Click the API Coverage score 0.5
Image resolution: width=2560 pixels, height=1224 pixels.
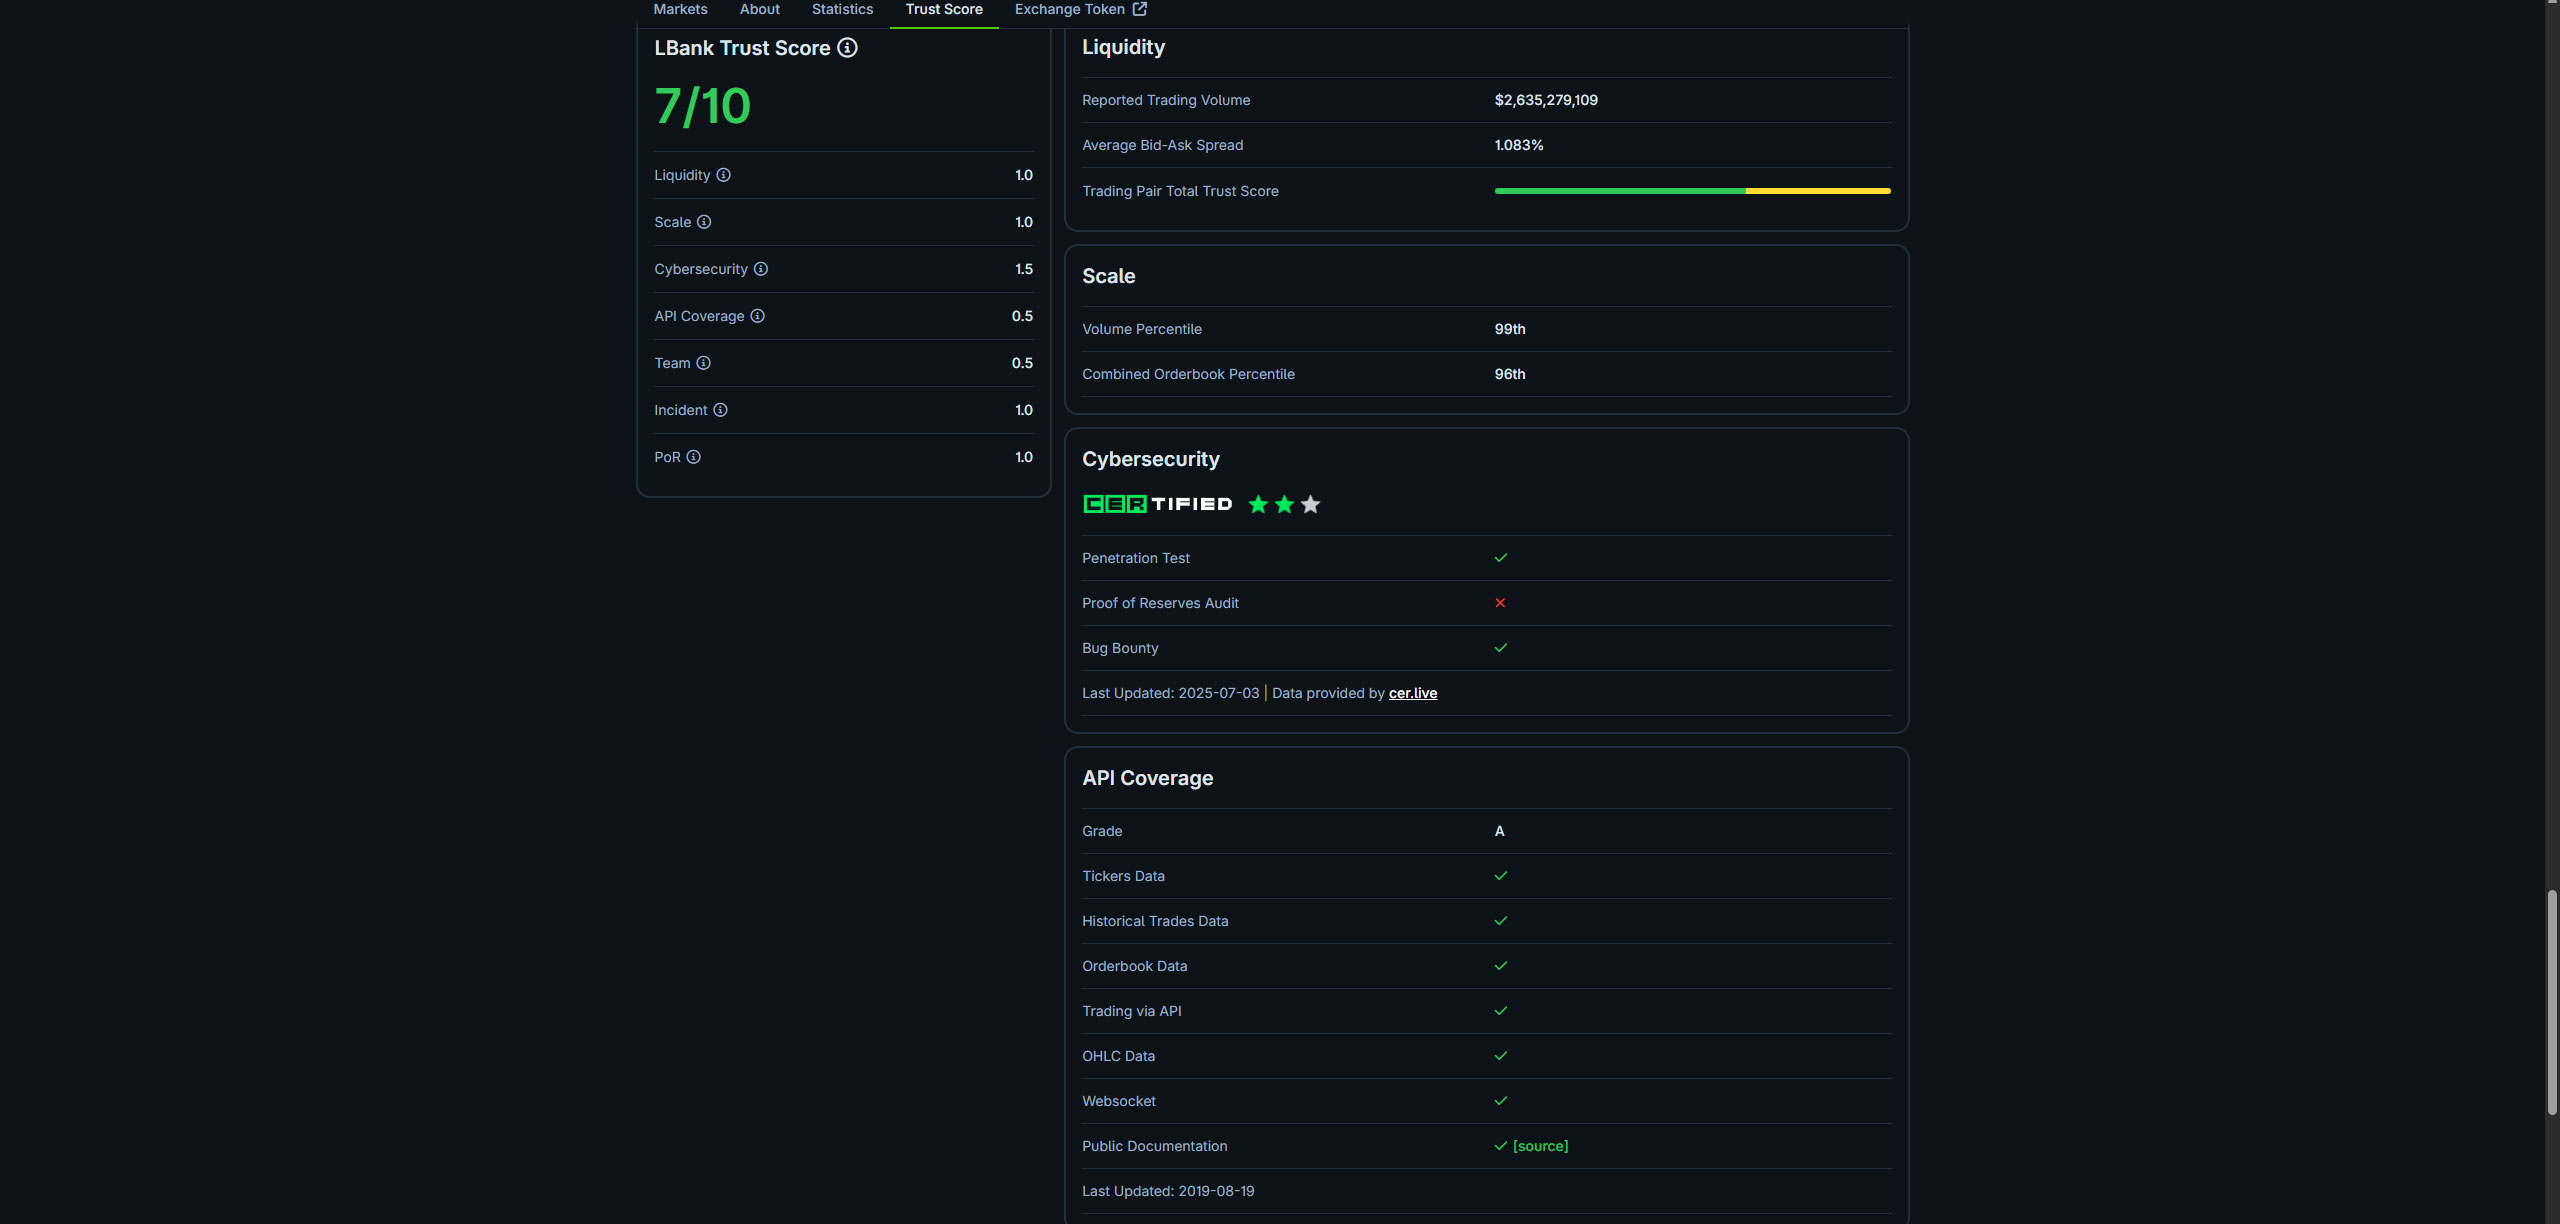(1022, 316)
